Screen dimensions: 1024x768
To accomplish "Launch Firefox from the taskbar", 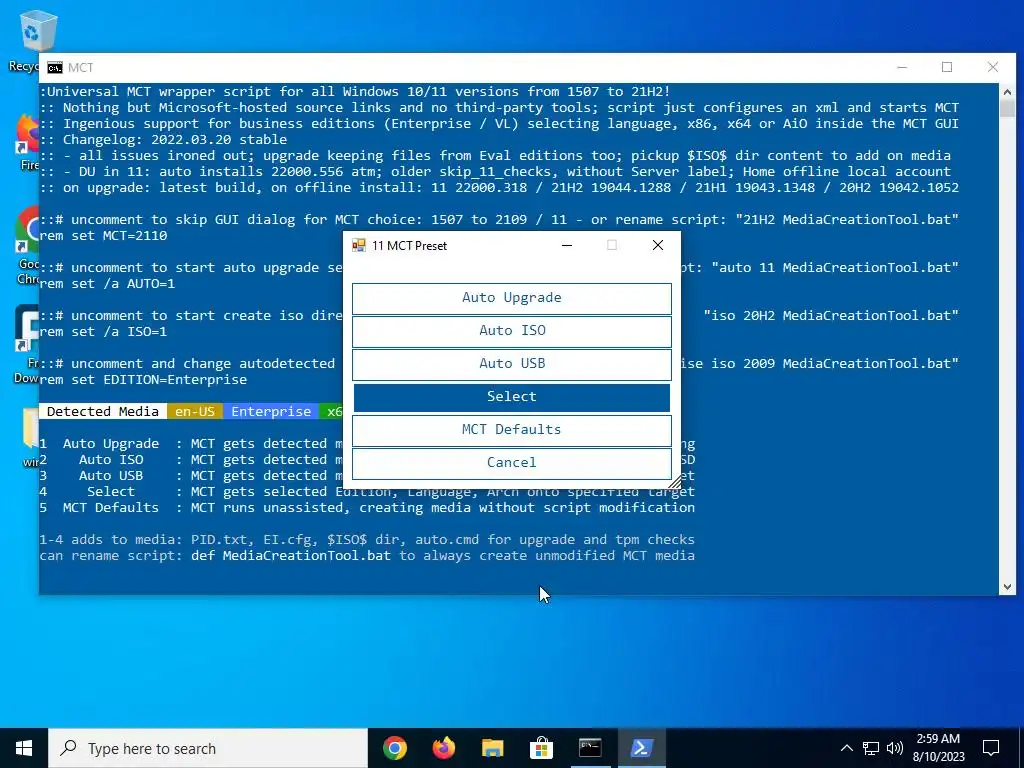I will point(444,748).
